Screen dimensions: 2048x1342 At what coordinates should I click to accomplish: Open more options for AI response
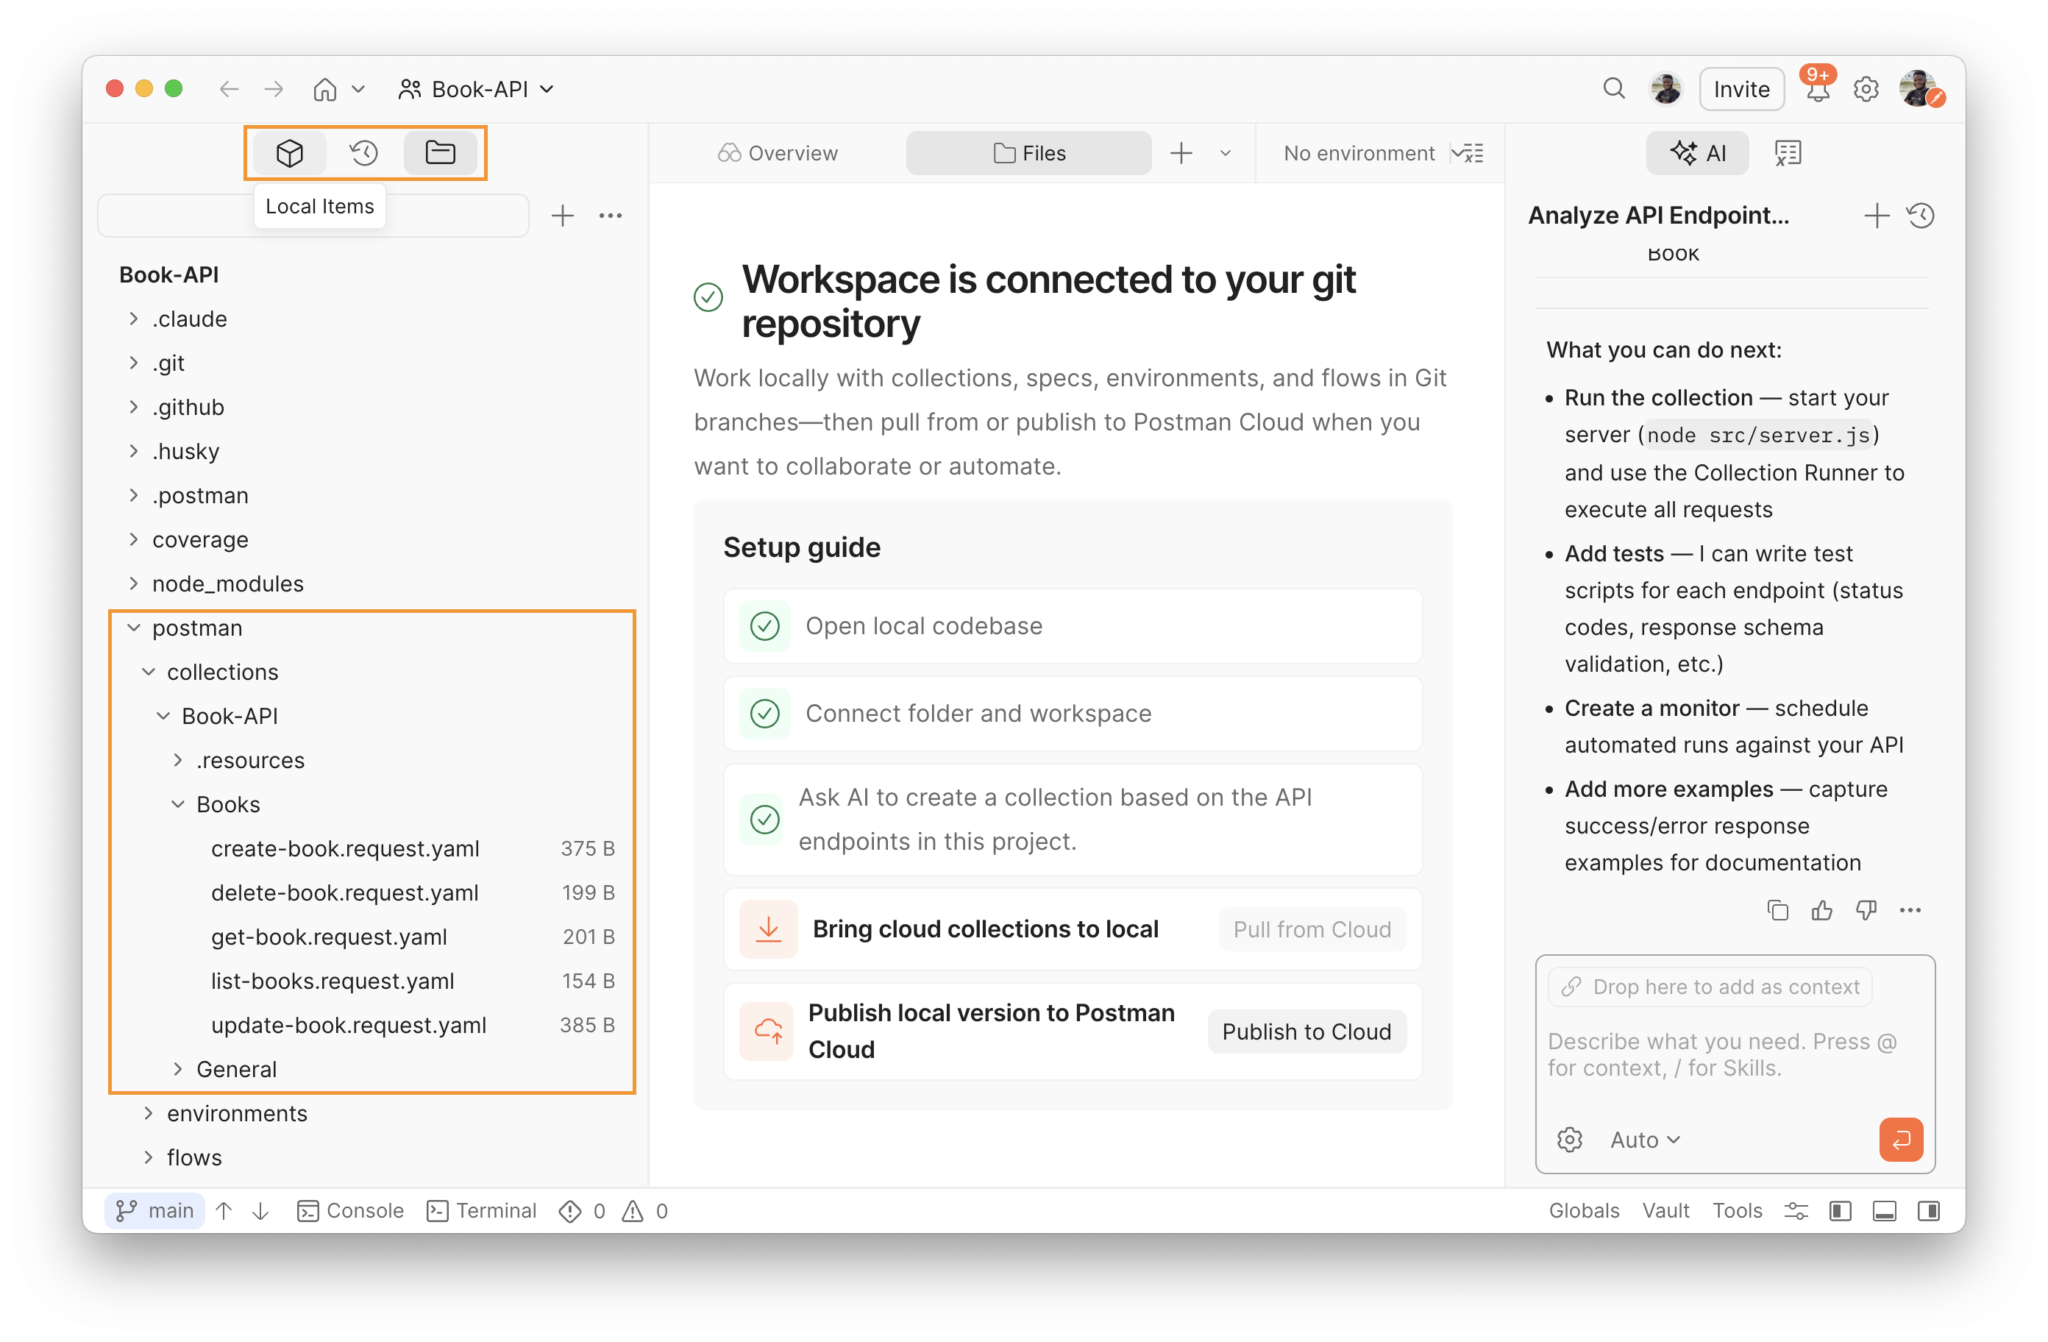tap(1910, 910)
